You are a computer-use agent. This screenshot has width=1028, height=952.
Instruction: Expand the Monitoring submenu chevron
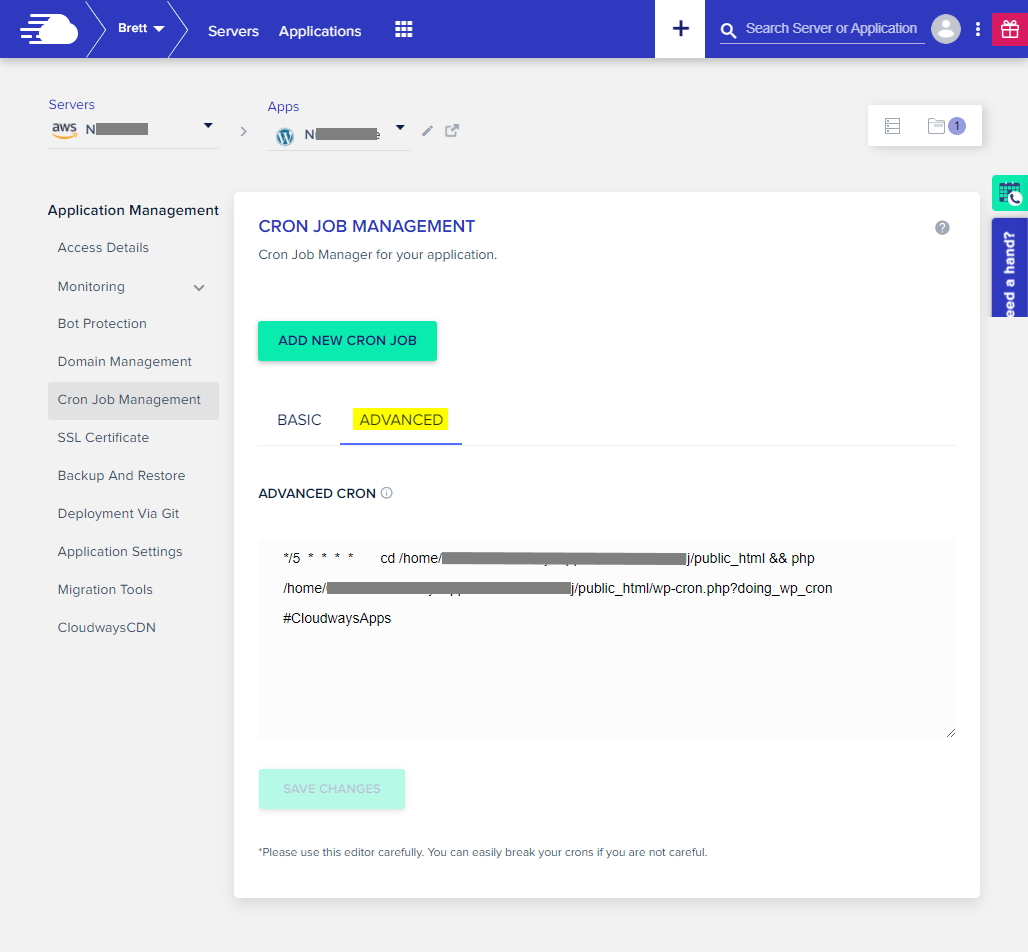(x=199, y=287)
